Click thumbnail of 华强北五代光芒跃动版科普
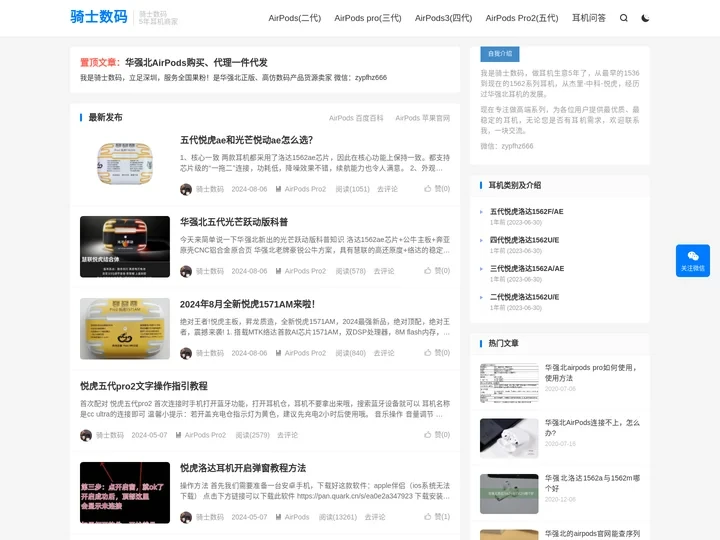Image resolution: width=720 pixels, height=540 pixels. [x=125, y=247]
